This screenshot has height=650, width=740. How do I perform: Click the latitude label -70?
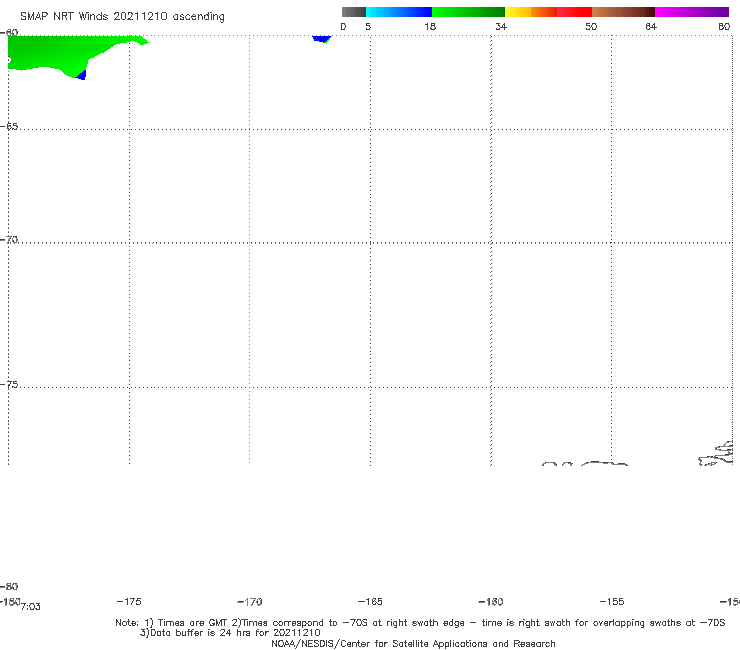[9, 240]
